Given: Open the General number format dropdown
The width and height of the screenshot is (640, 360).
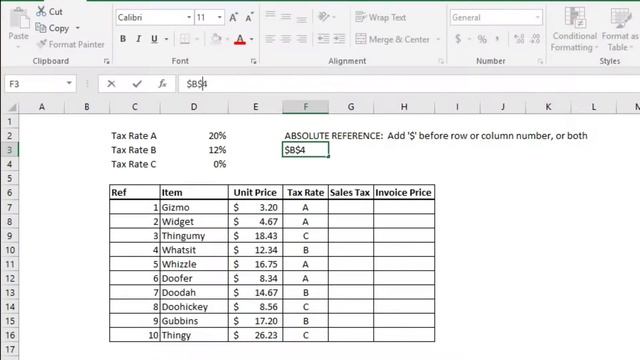Looking at the screenshot, I should pos(538,18).
